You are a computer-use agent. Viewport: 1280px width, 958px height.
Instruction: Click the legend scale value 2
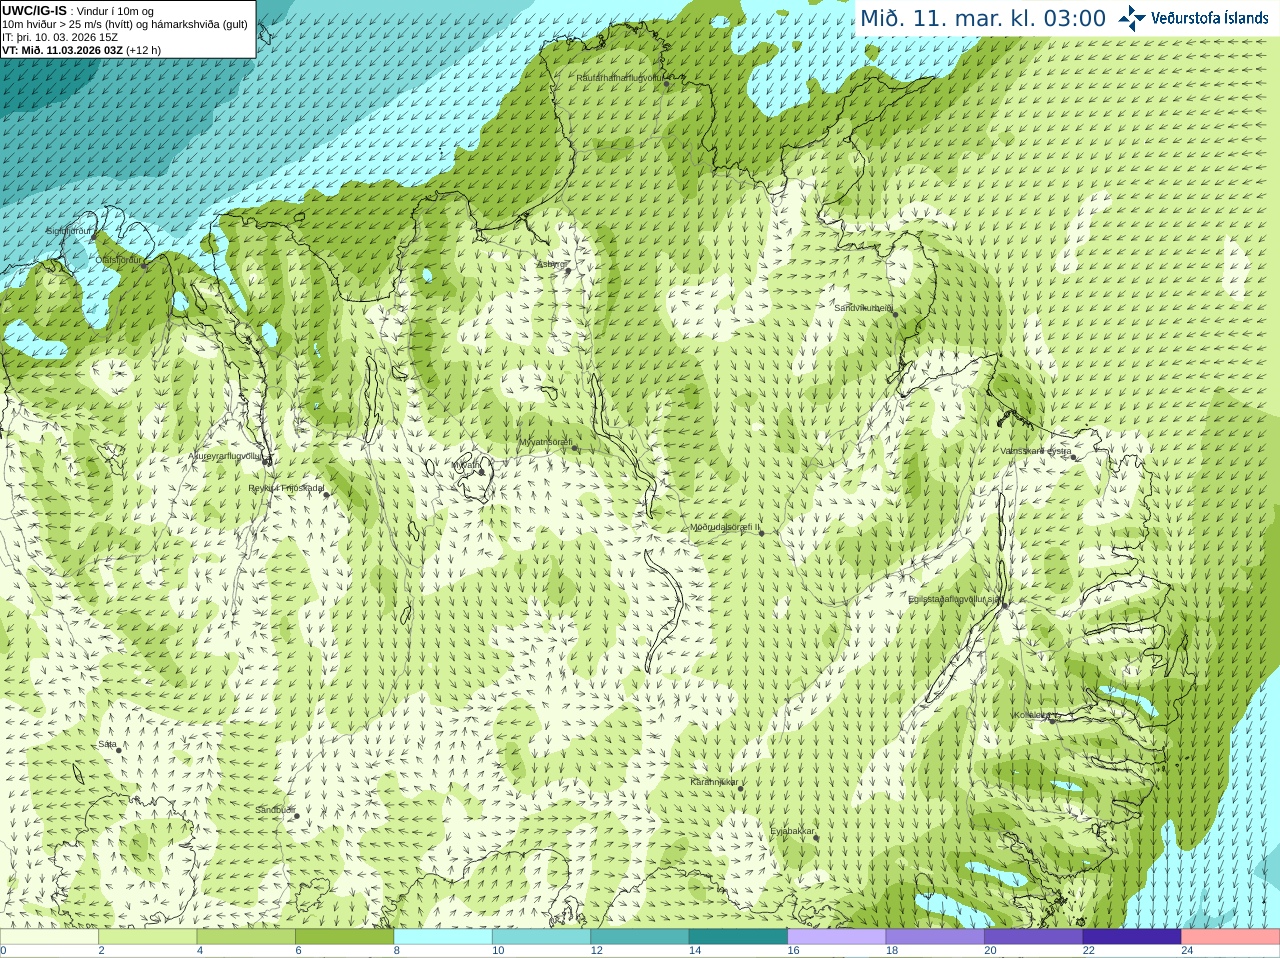(x=101, y=951)
